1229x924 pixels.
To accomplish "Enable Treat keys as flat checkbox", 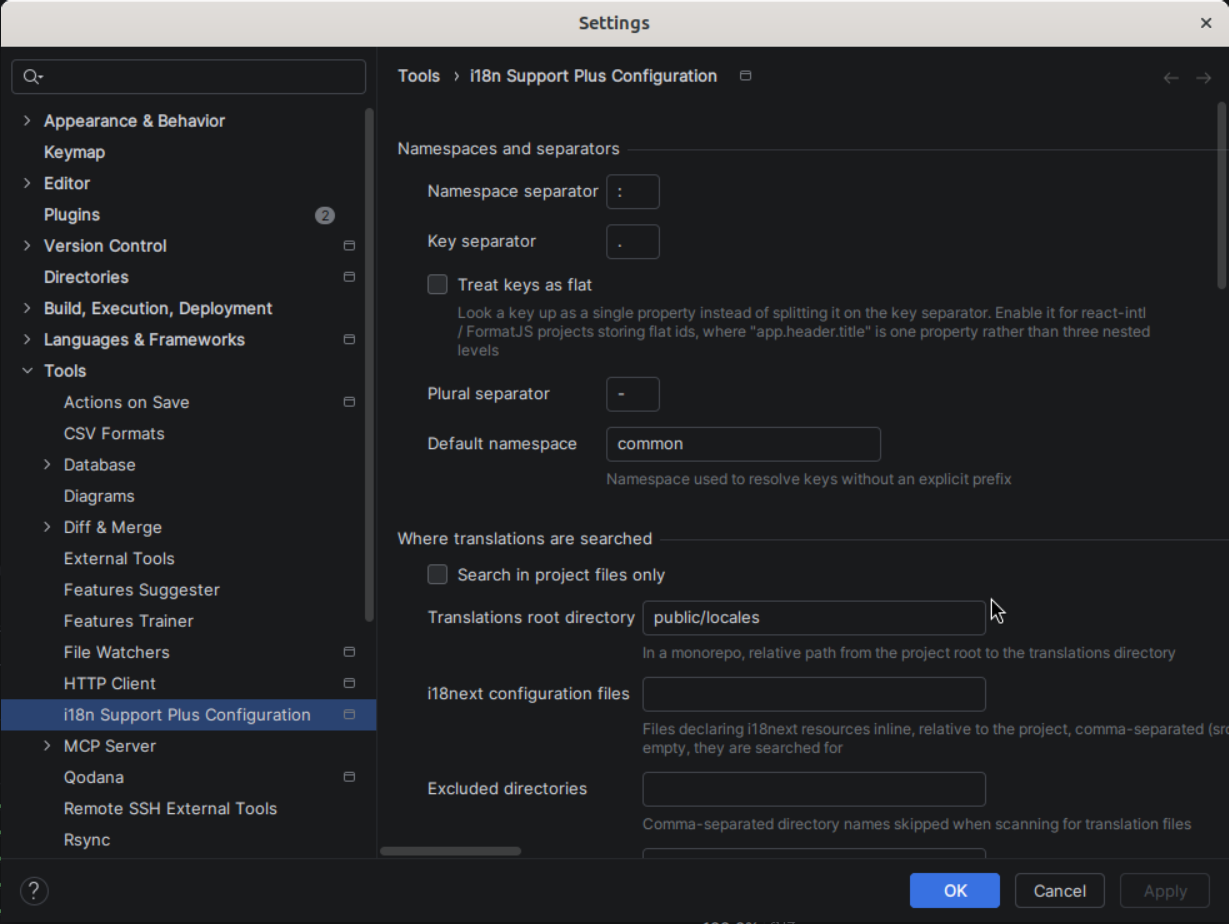I will pos(437,285).
